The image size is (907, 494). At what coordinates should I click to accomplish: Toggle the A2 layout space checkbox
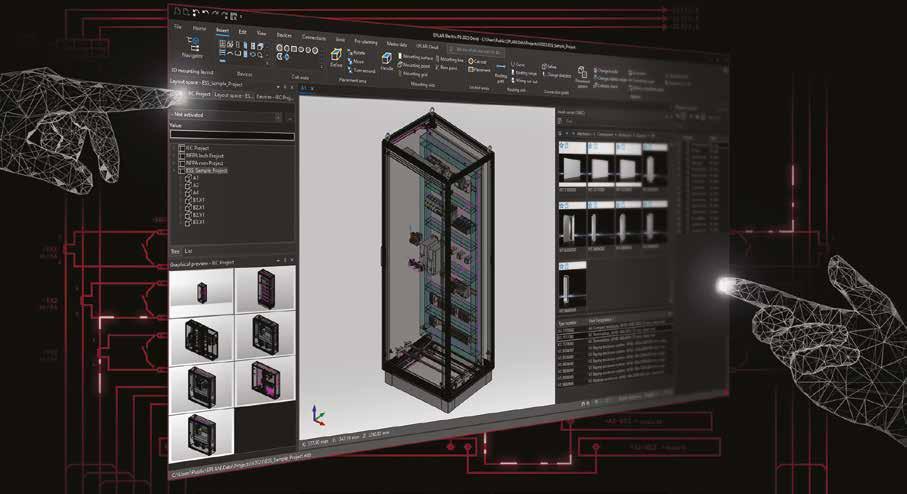tap(188, 185)
